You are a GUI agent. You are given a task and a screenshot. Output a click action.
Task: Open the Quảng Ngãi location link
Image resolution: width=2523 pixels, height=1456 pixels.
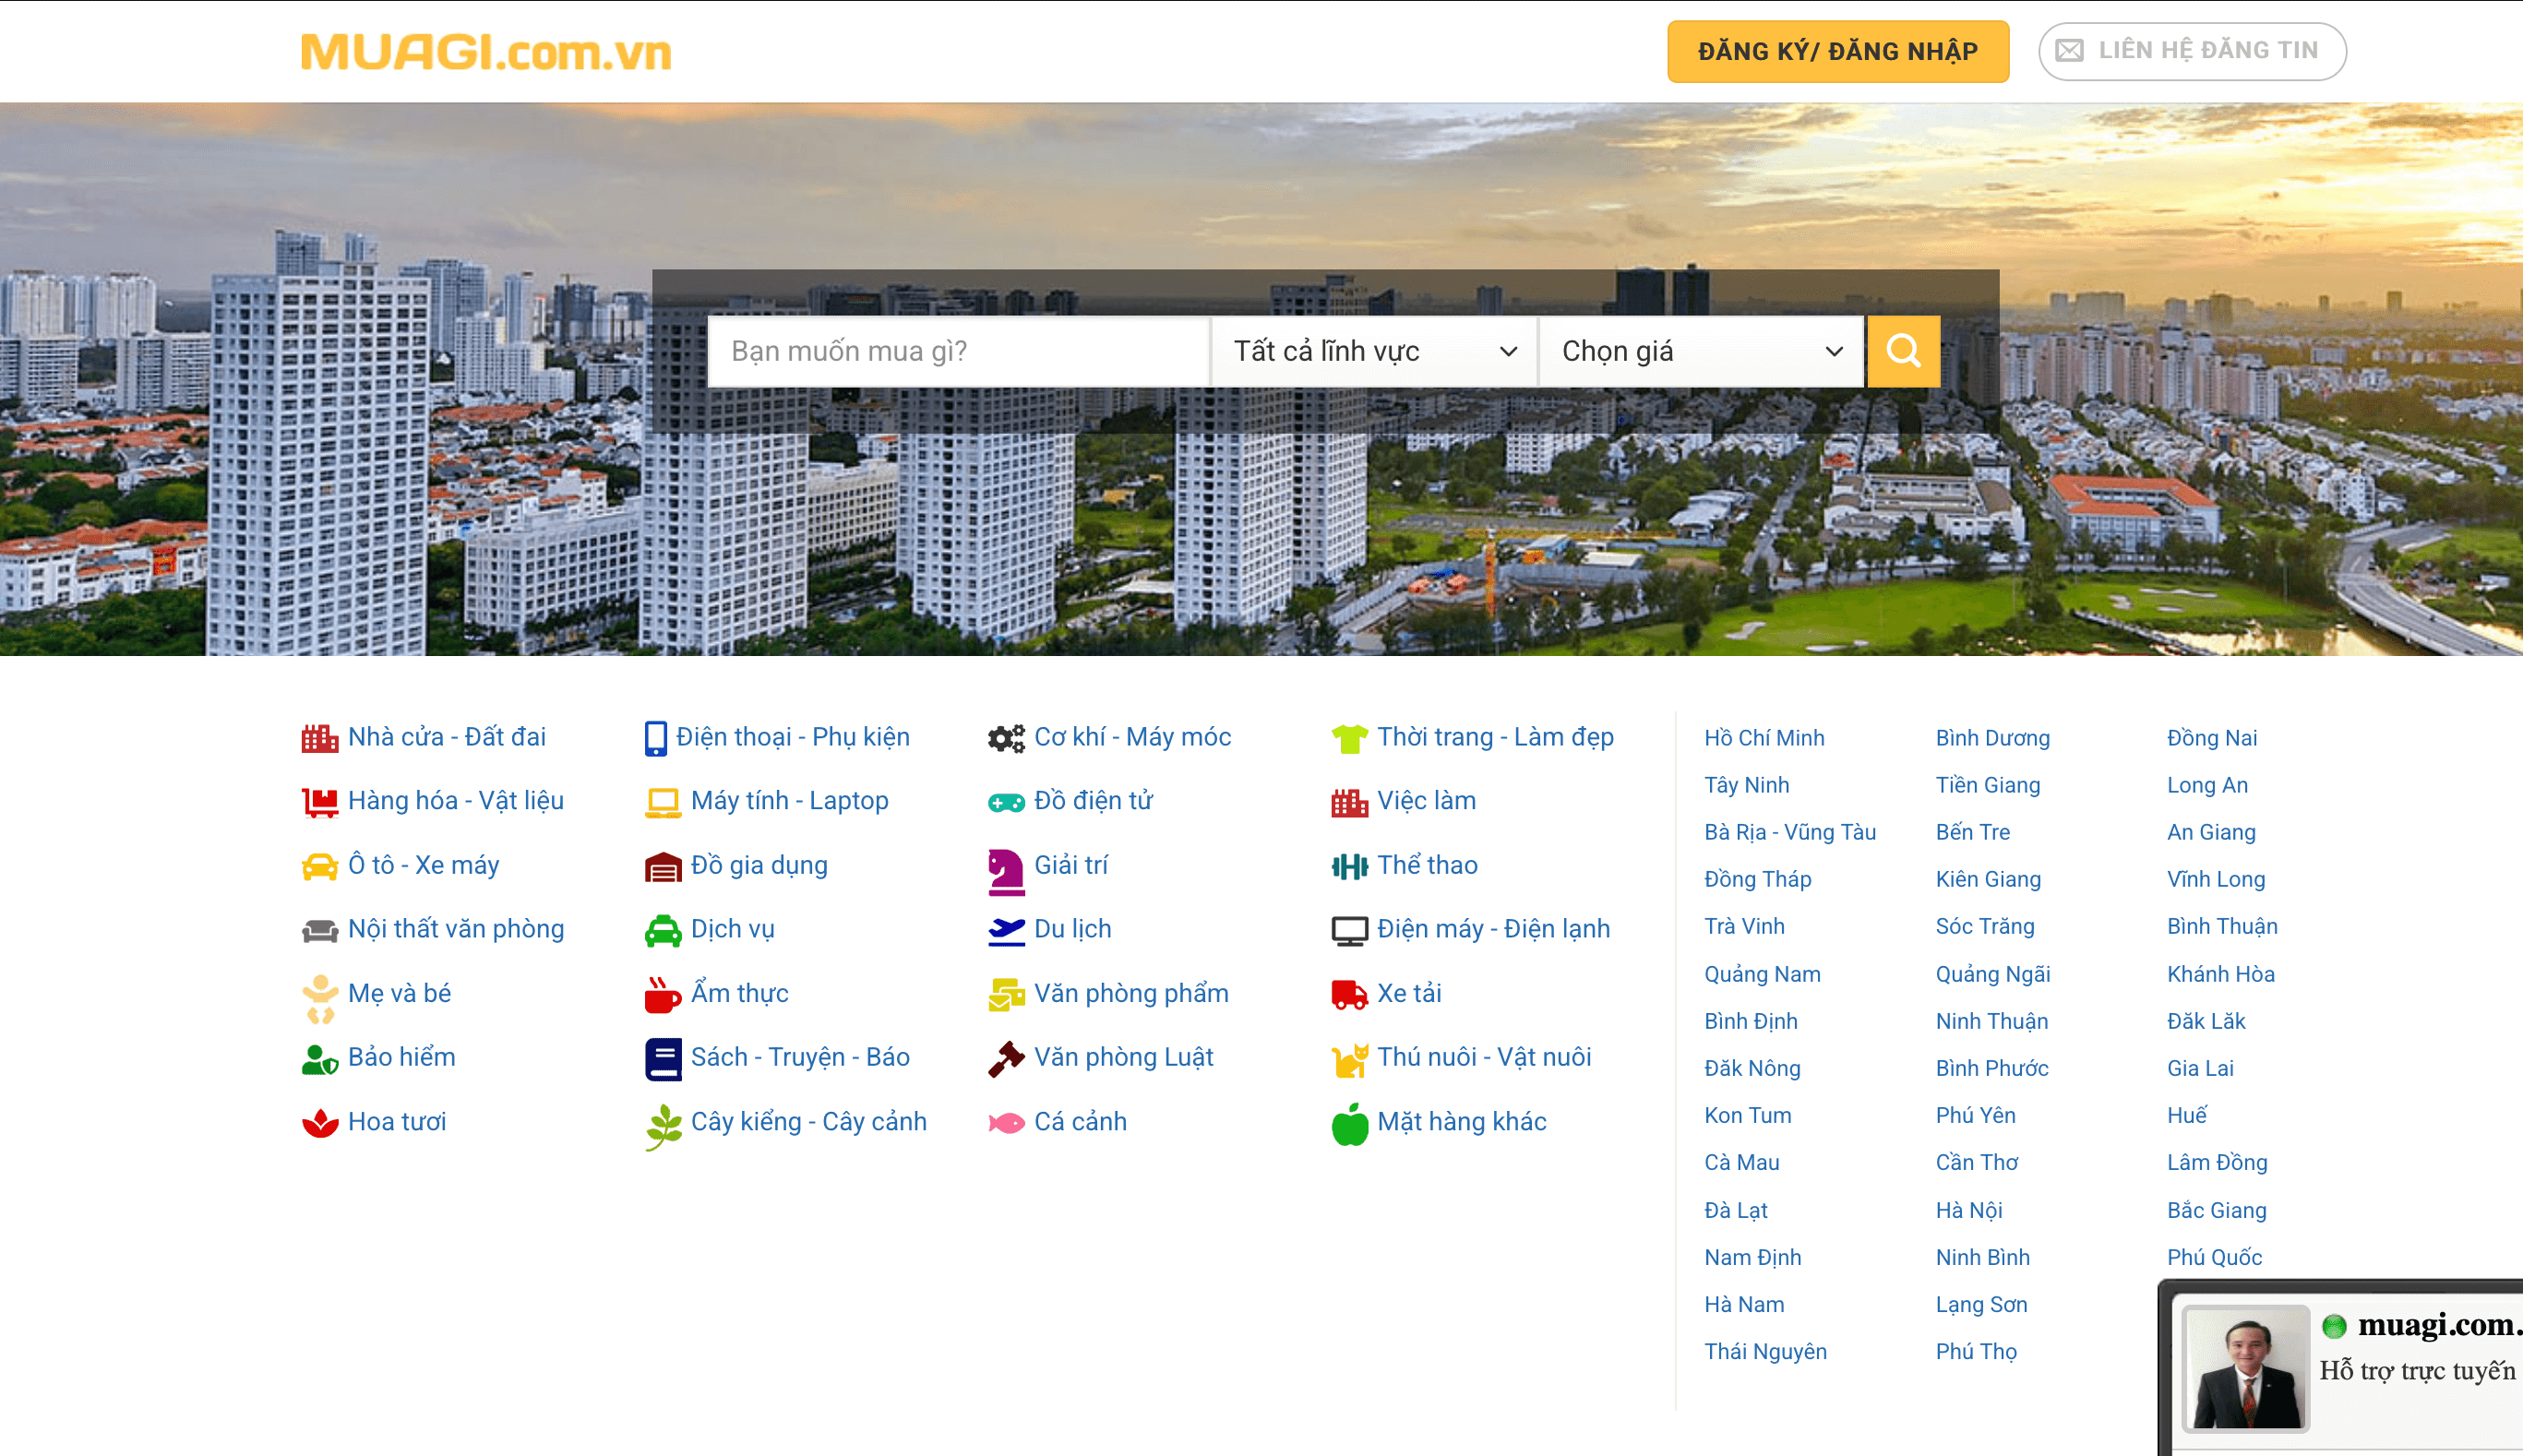pyautogui.click(x=1992, y=974)
